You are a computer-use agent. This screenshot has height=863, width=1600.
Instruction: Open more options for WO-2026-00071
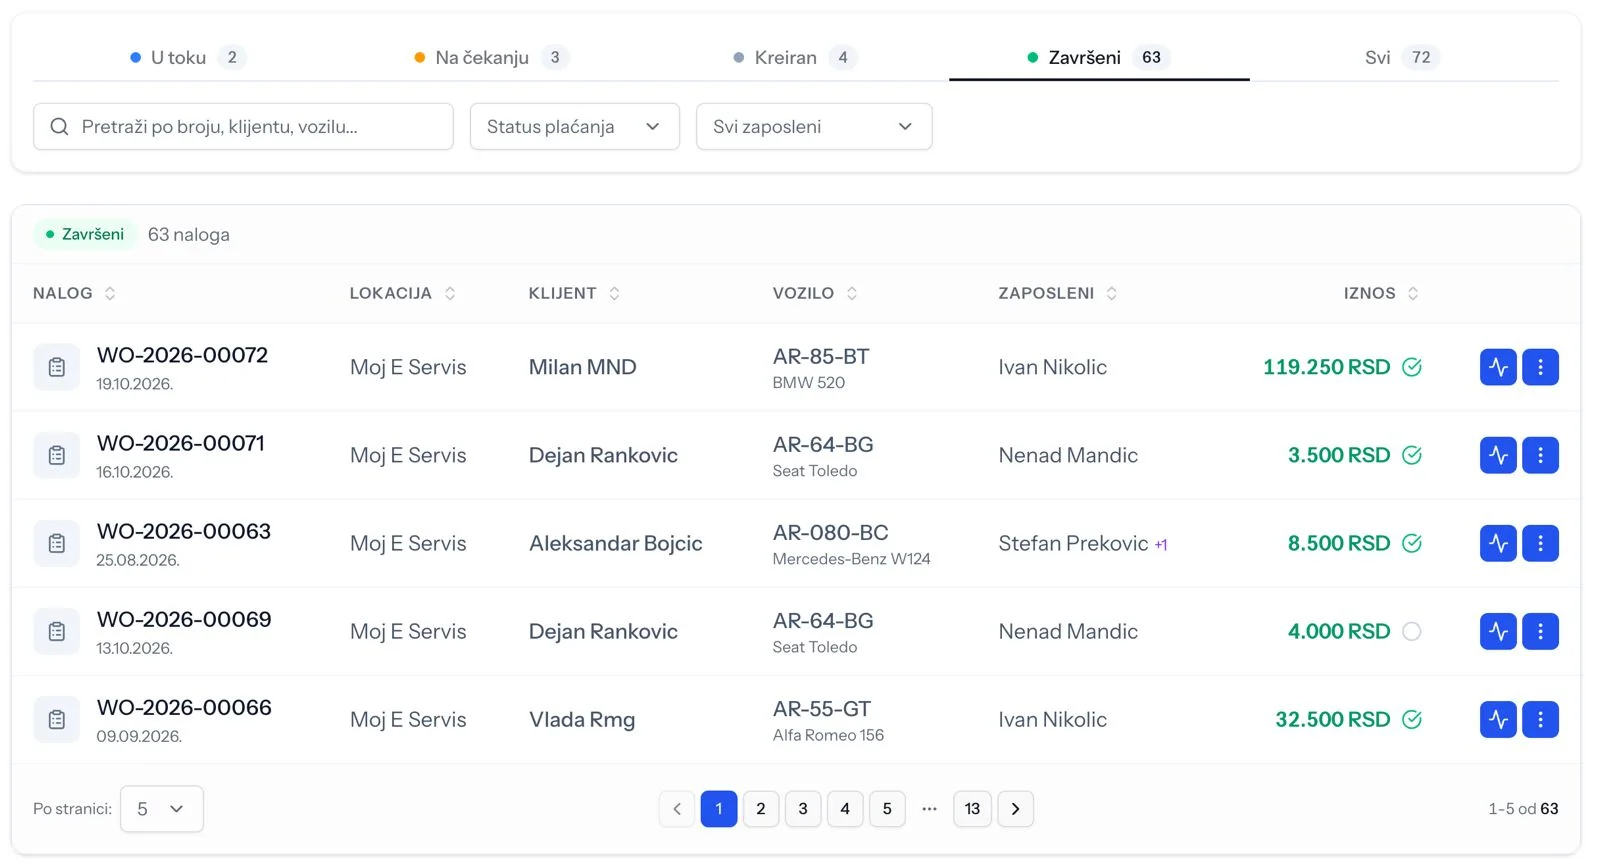[x=1540, y=455]
